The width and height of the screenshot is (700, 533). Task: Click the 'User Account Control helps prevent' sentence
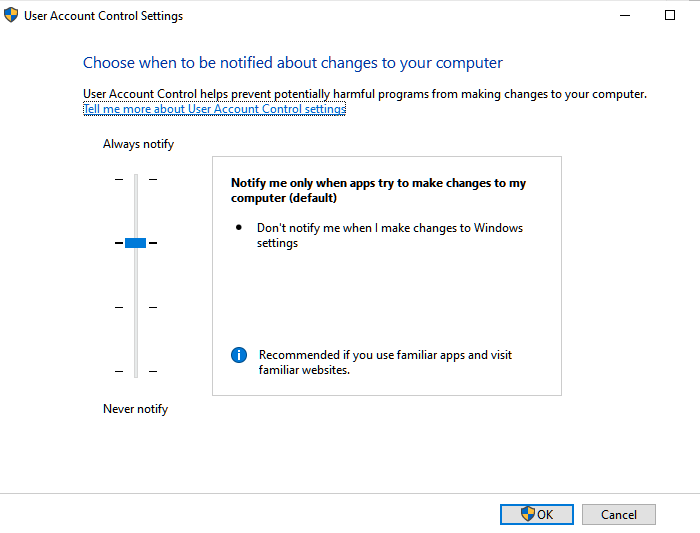365,94
